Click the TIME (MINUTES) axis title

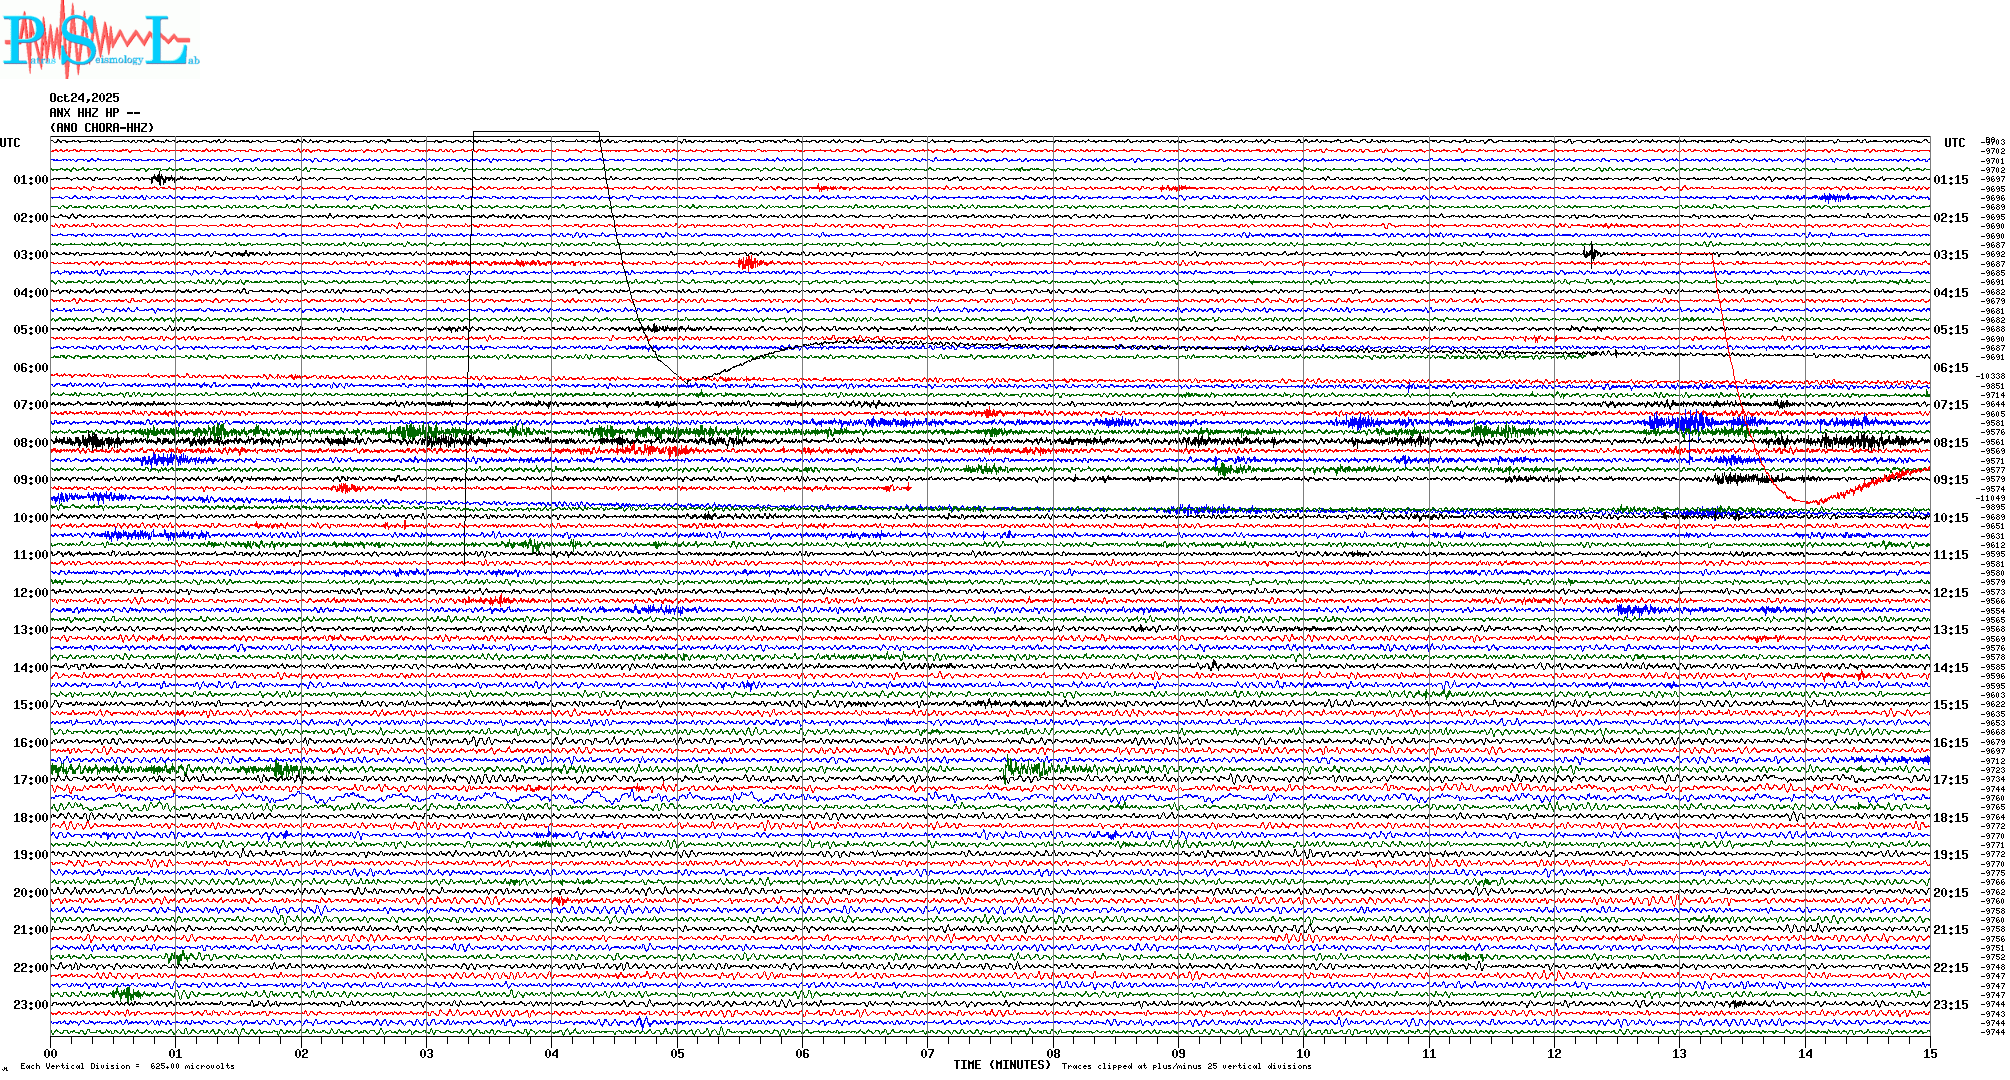click(1002, 1065)
